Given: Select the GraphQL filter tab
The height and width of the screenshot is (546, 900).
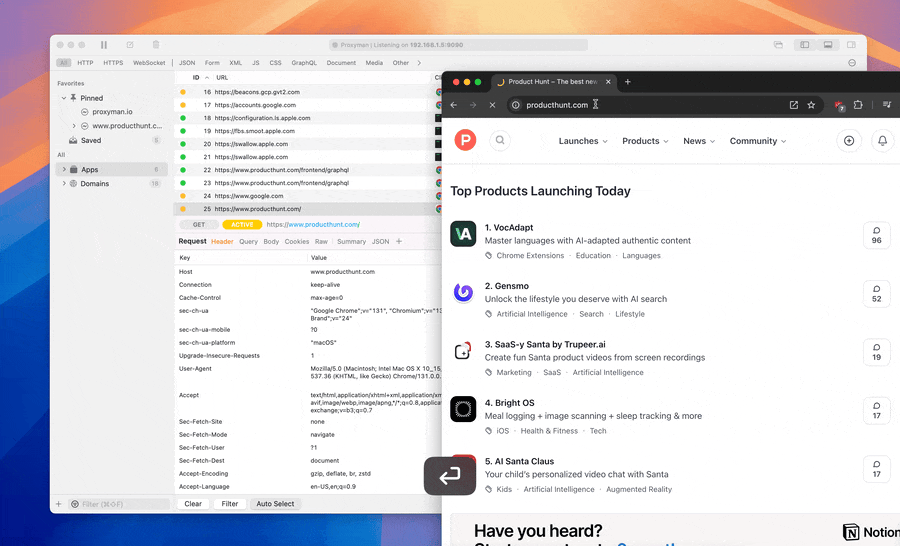Looking at the screenshot, I should coord(304,63).
